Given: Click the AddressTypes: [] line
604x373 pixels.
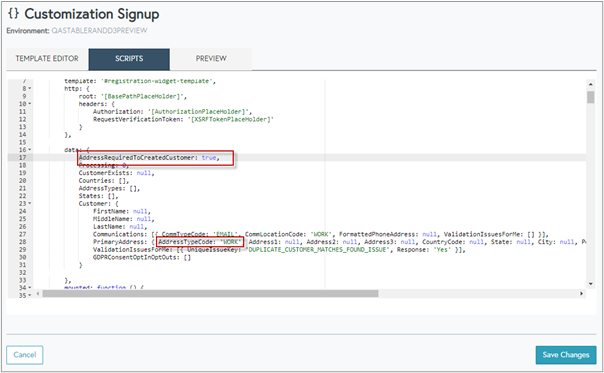Looking at the screenshot, I should coord(109,188).
